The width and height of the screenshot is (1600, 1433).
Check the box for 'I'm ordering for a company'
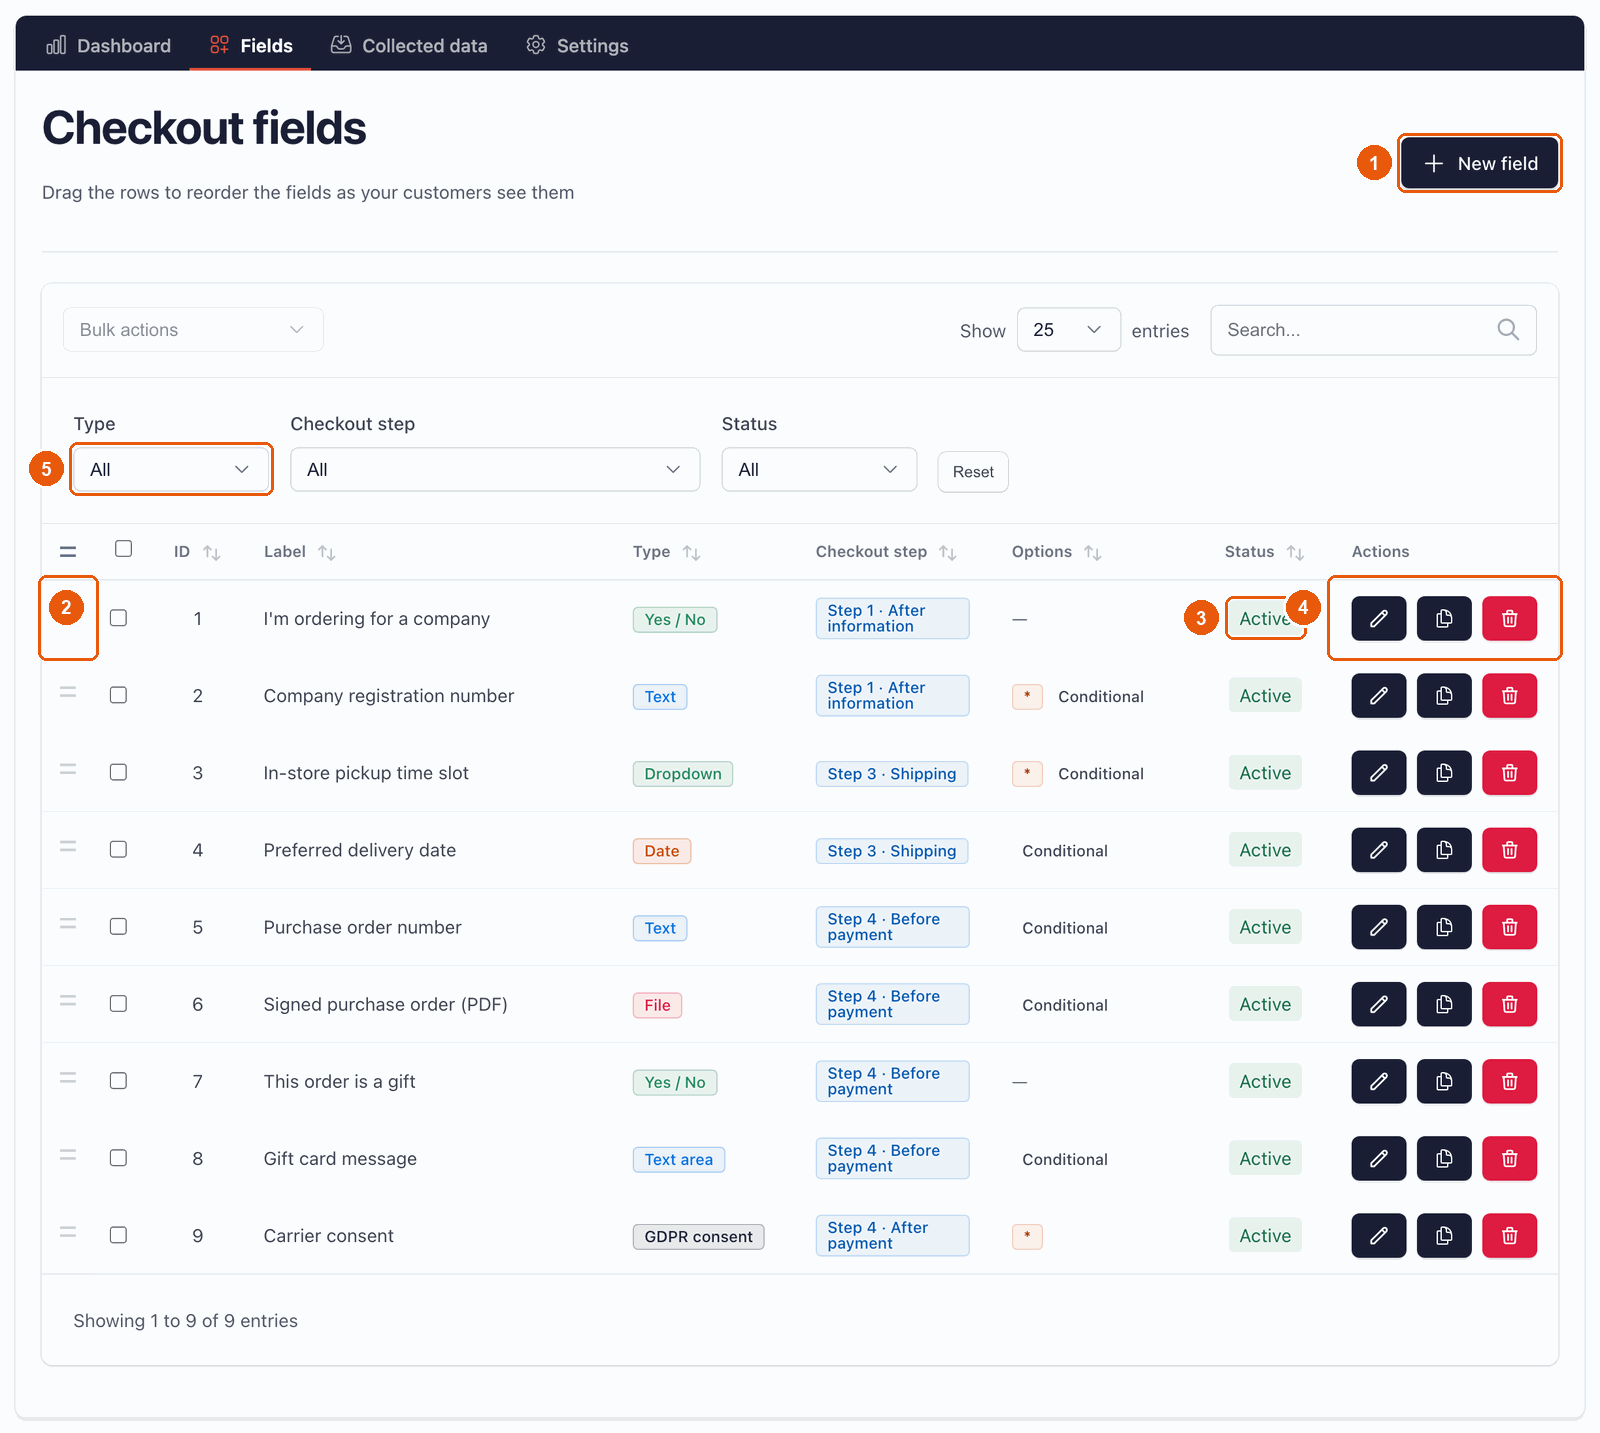(x=118, y=618)
